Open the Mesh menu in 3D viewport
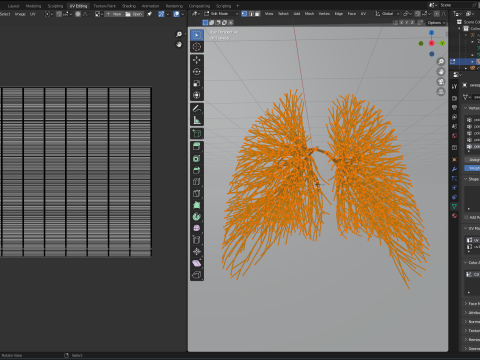Viewport: 480px width, 360px height. pyautogui.click(x=309, y=14)
